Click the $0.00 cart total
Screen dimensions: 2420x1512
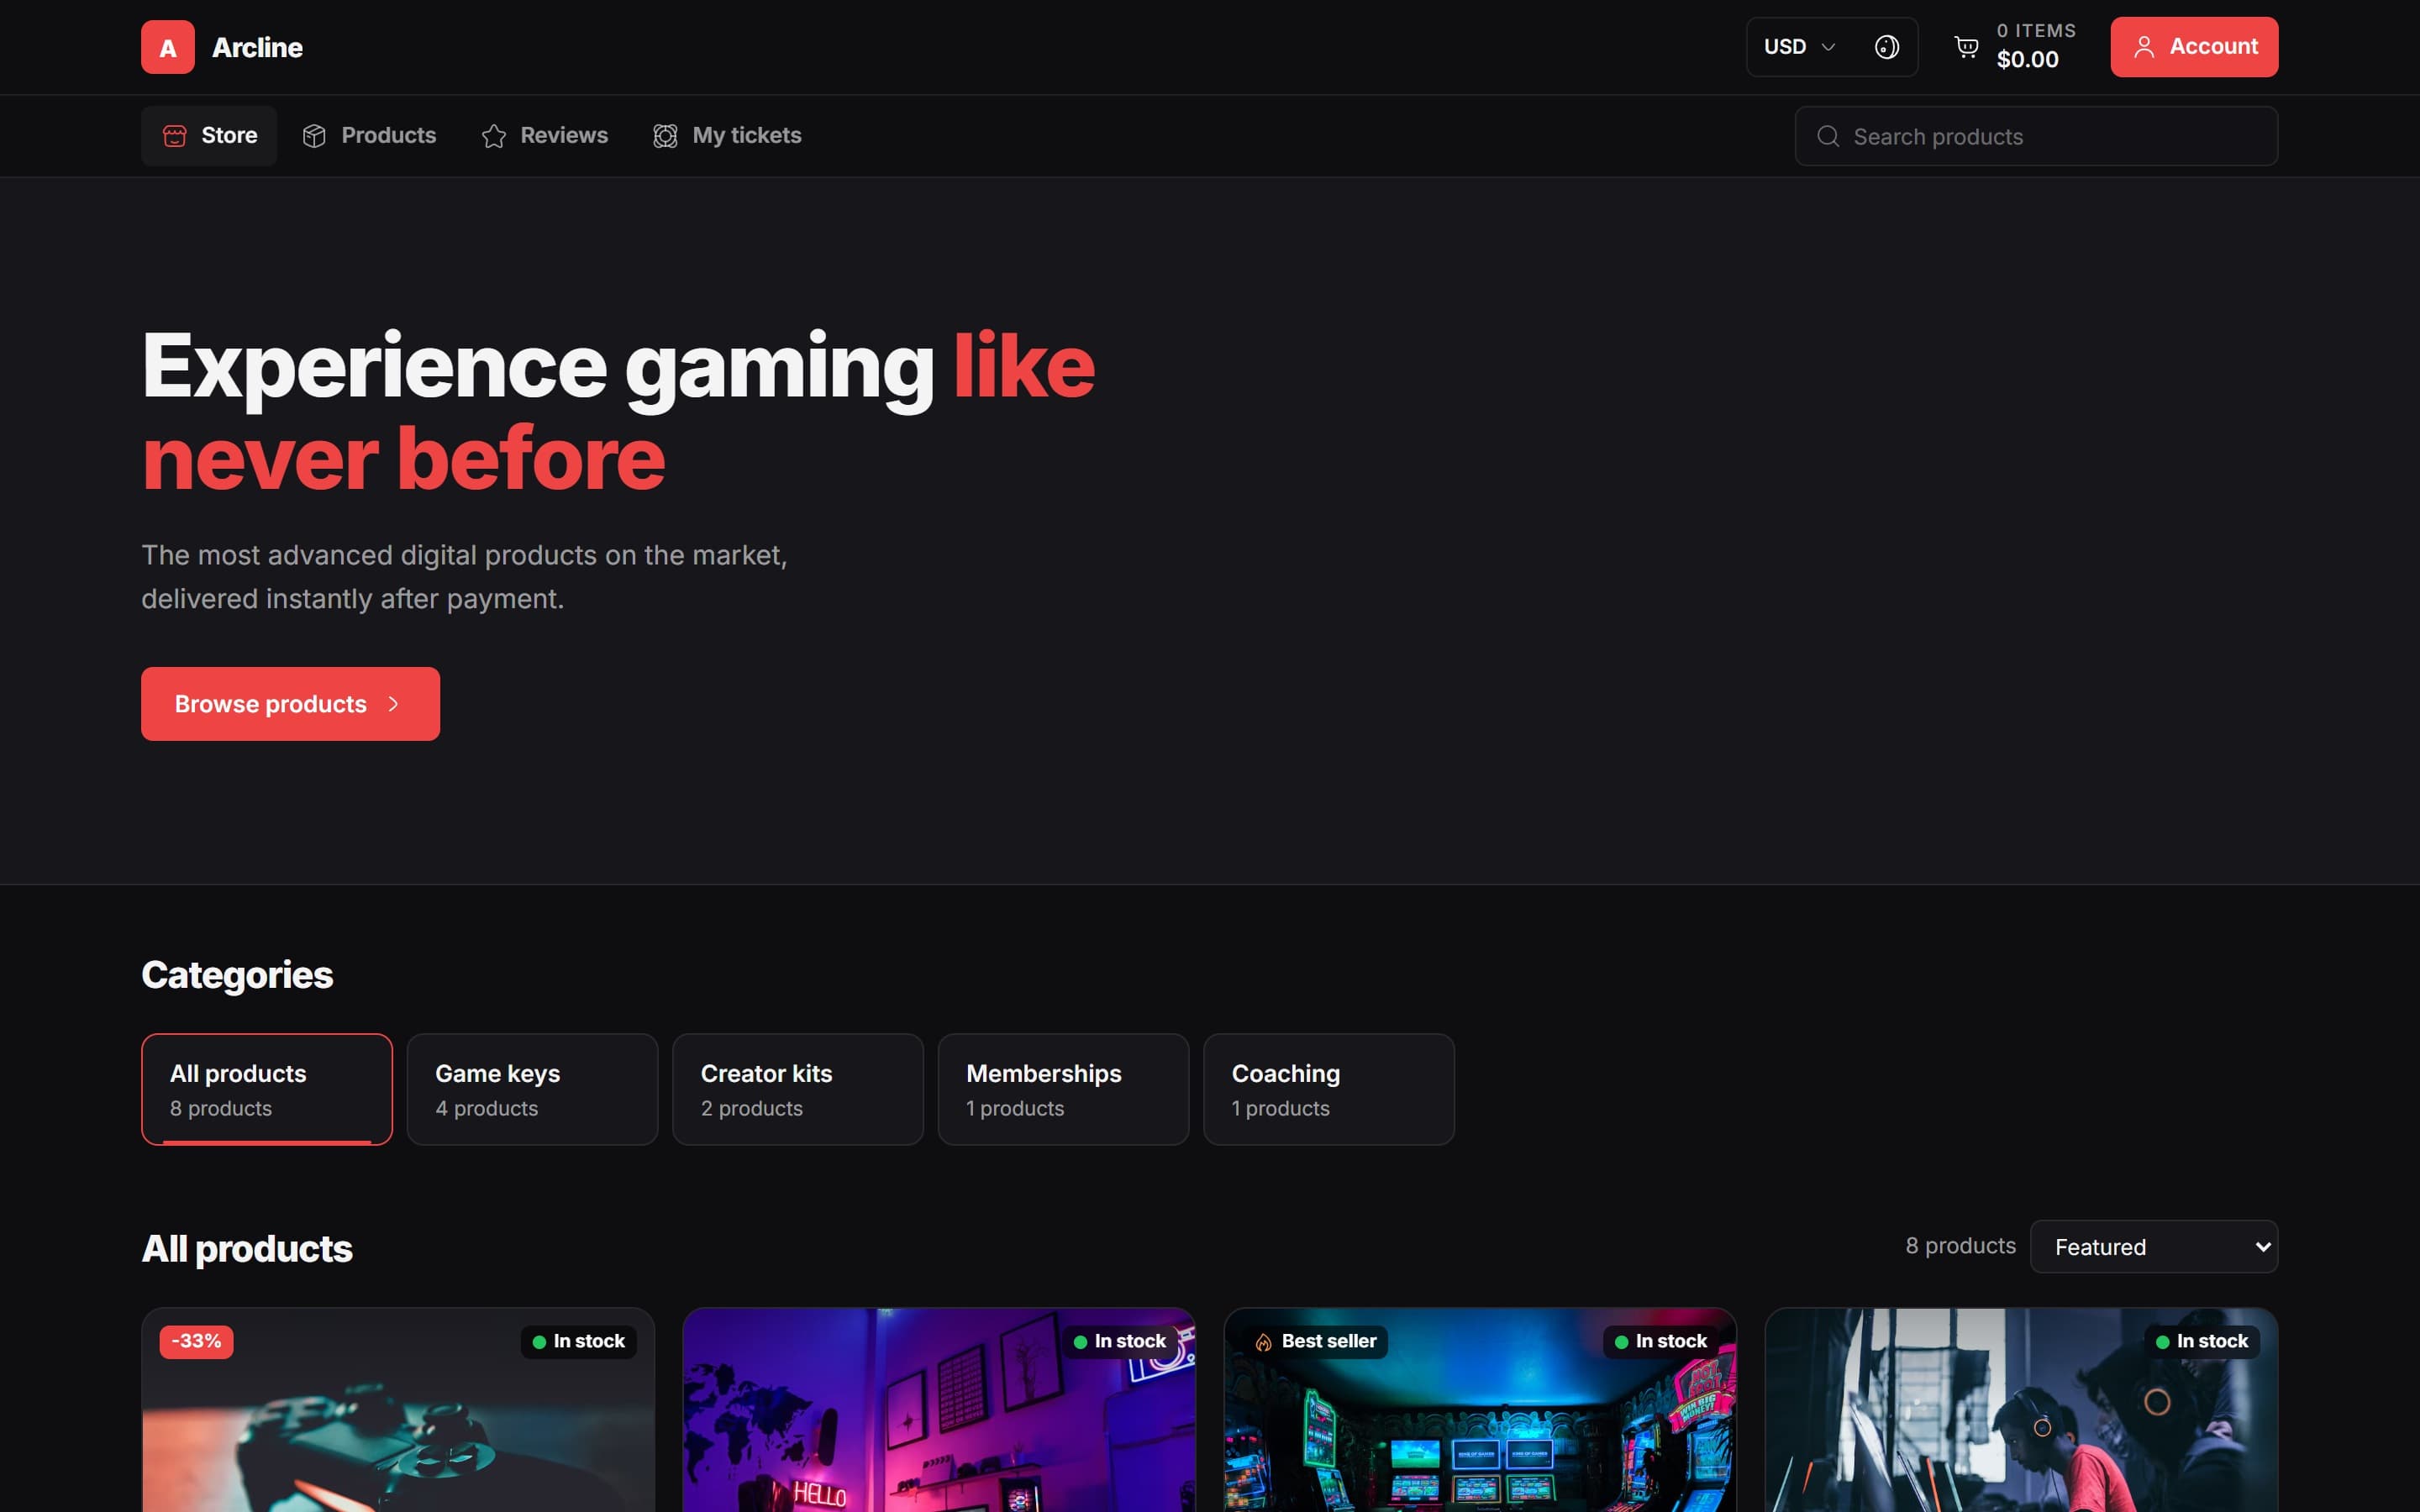[x=2027, y=60]
